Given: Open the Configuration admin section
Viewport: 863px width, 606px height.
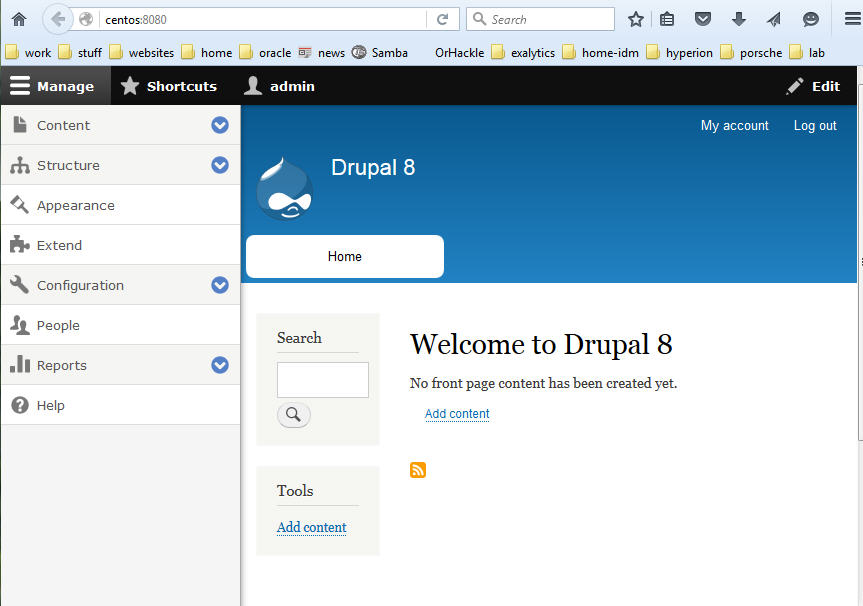Looking at the screenshot, I should (x=80, y=285).
